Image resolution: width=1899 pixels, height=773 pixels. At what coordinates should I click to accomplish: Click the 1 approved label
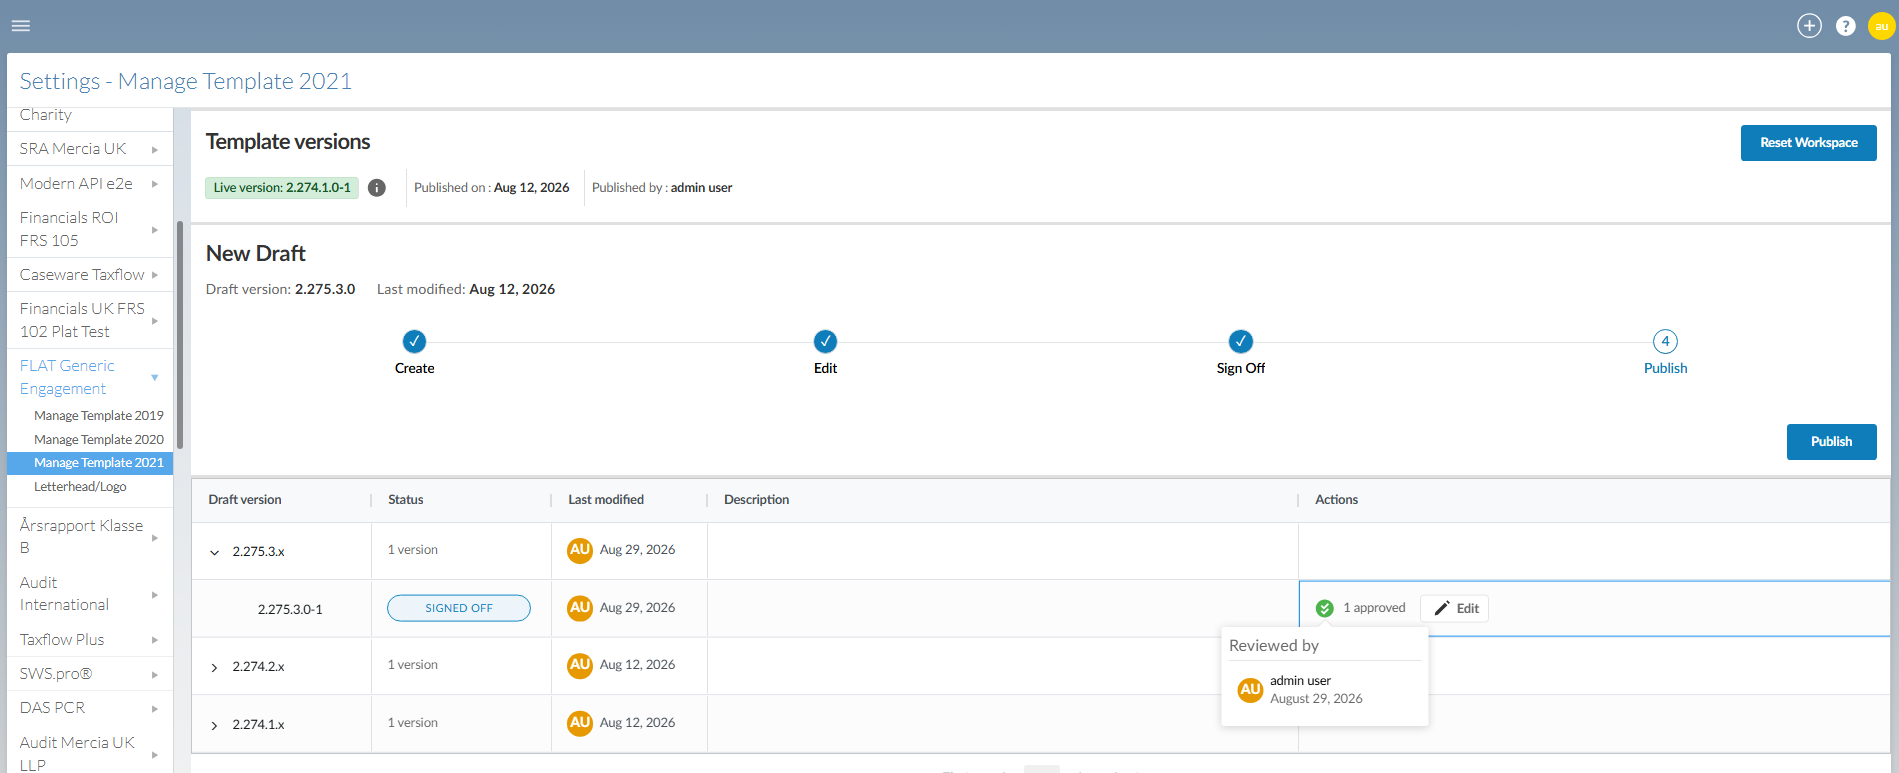point(1374,608)
